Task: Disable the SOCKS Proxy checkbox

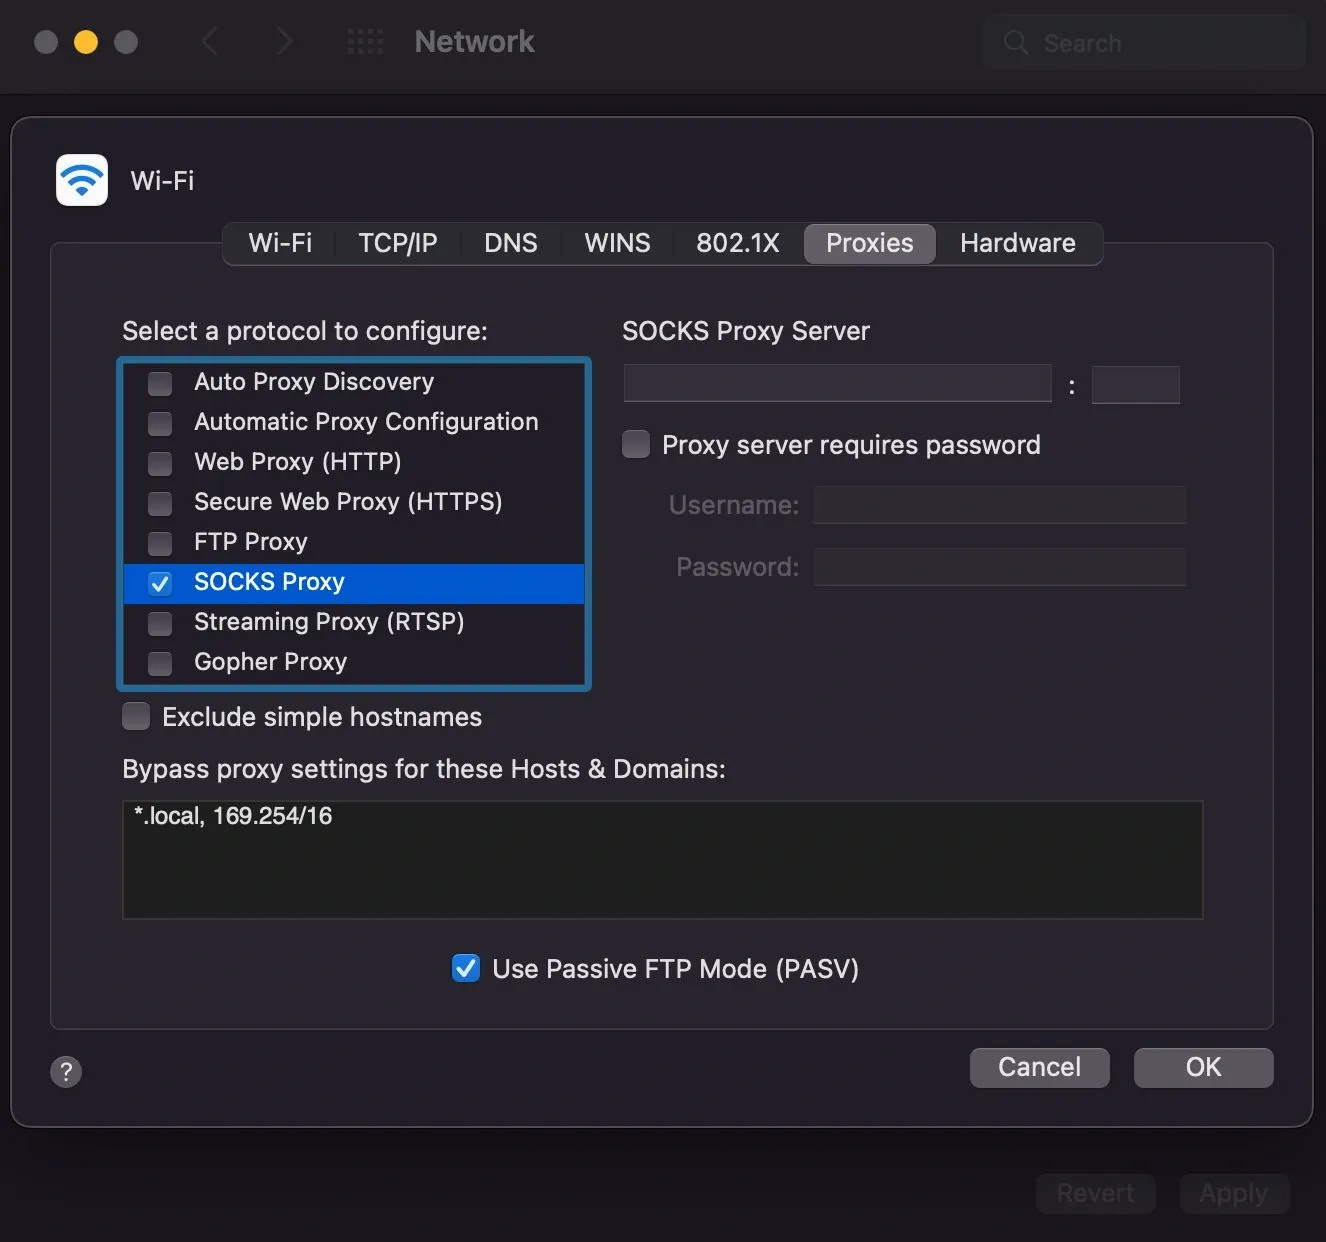Action: (x=160, y=583)
